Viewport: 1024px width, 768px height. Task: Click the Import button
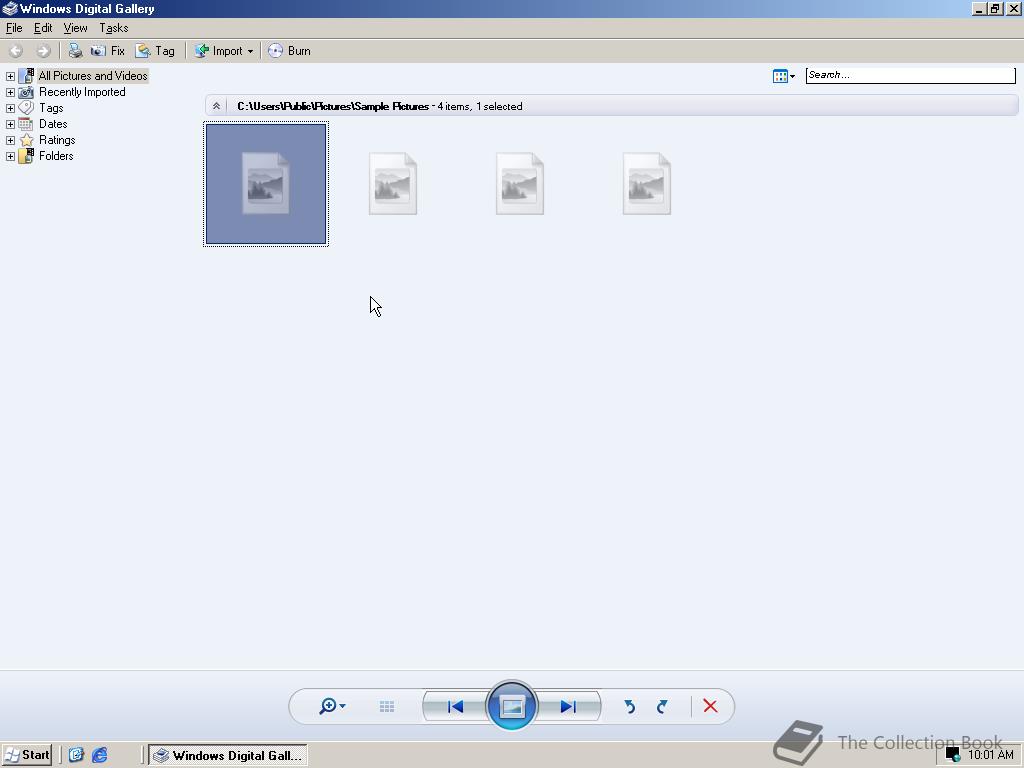click(219, 51)
